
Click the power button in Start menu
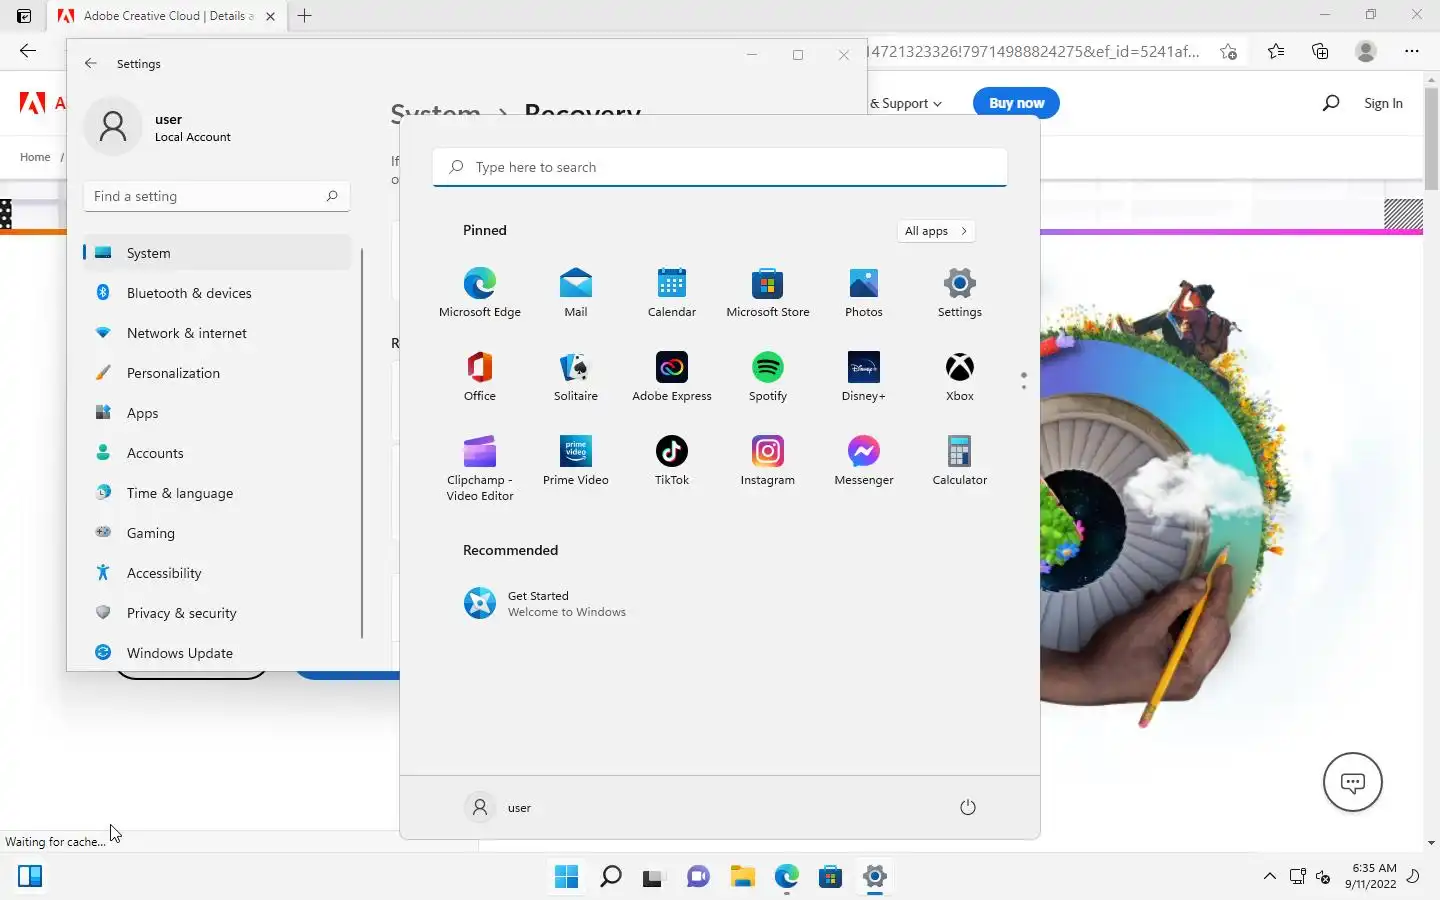pyautogui.click(x=968, y=807)
